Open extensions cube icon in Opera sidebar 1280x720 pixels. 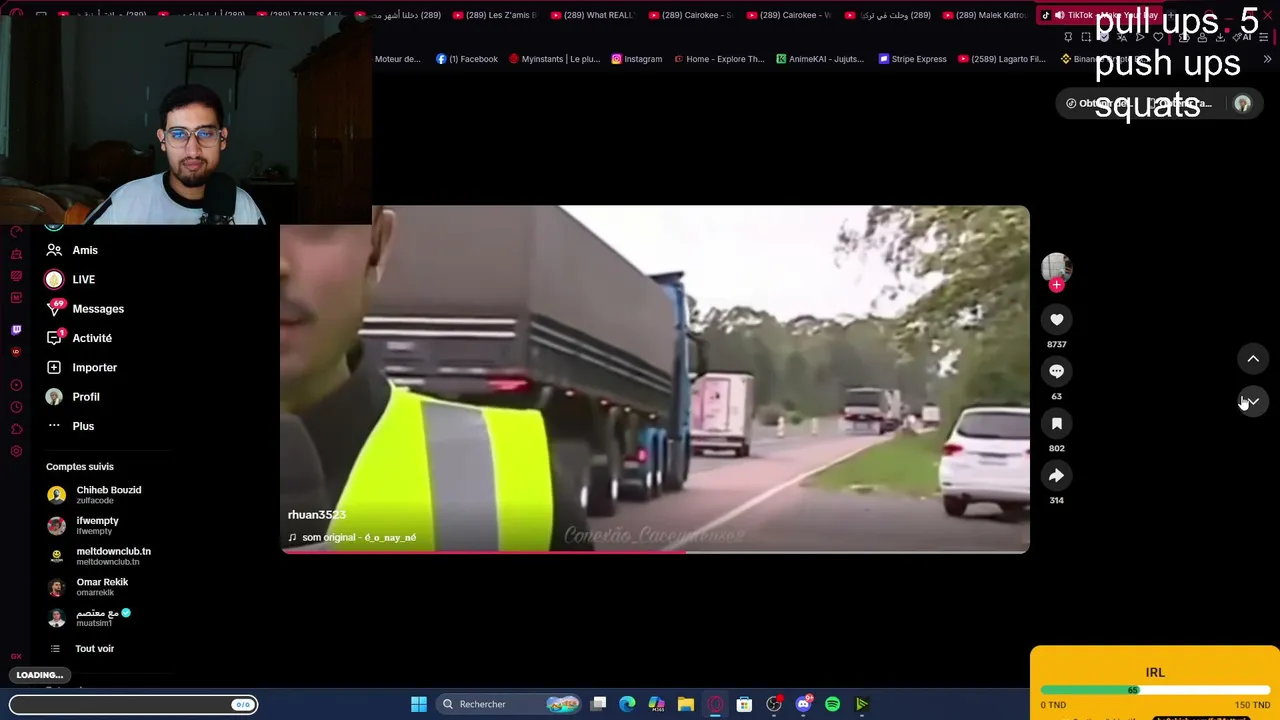pyautogui.click(x=16, y=429)
